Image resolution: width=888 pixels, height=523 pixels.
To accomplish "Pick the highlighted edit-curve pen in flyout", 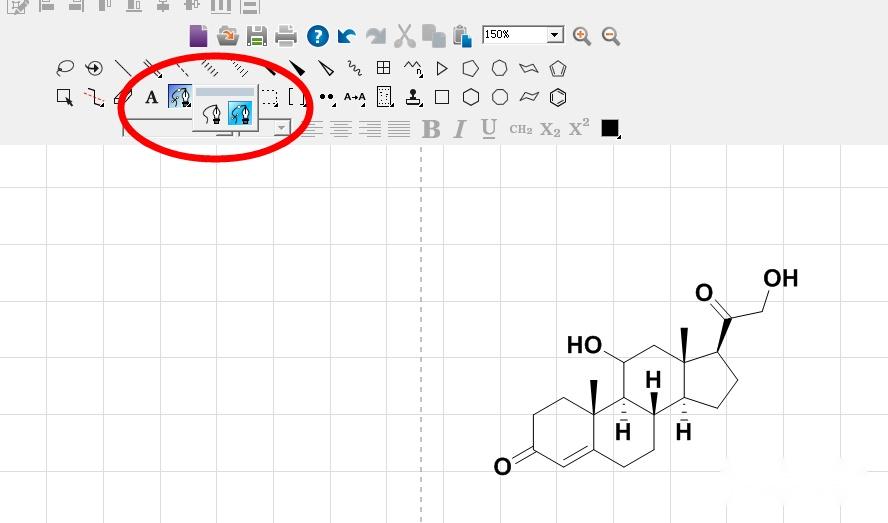I will coord(240,113).
